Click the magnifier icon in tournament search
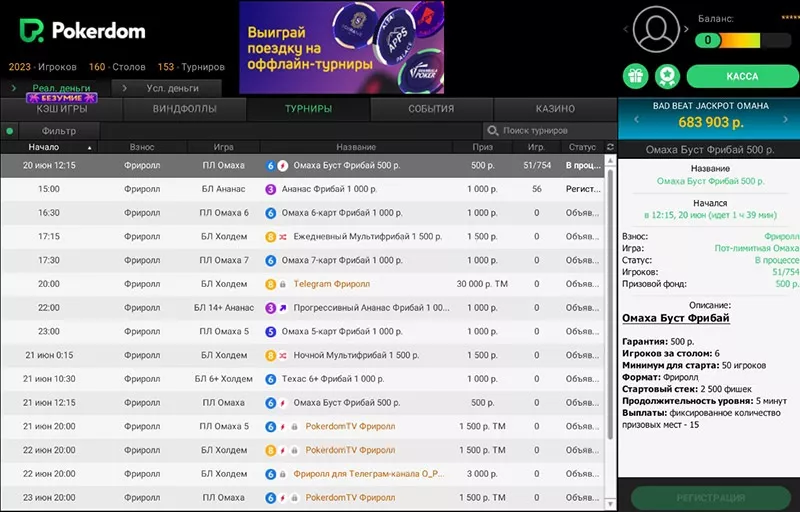 coord(492,130)
